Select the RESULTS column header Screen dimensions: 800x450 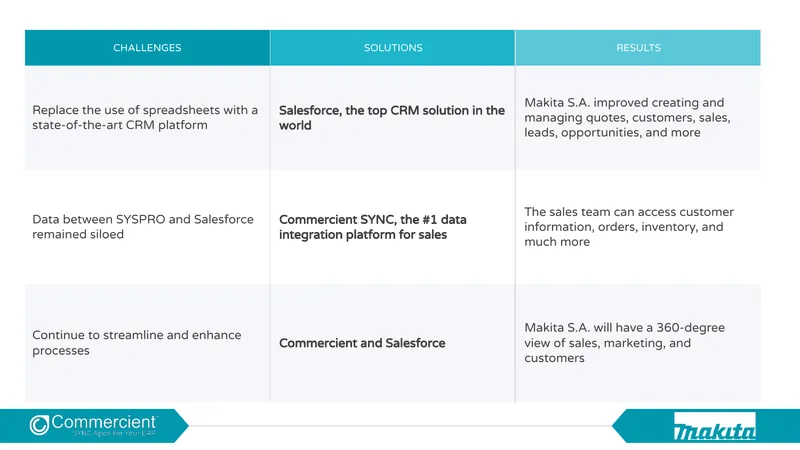pos(638,47)
